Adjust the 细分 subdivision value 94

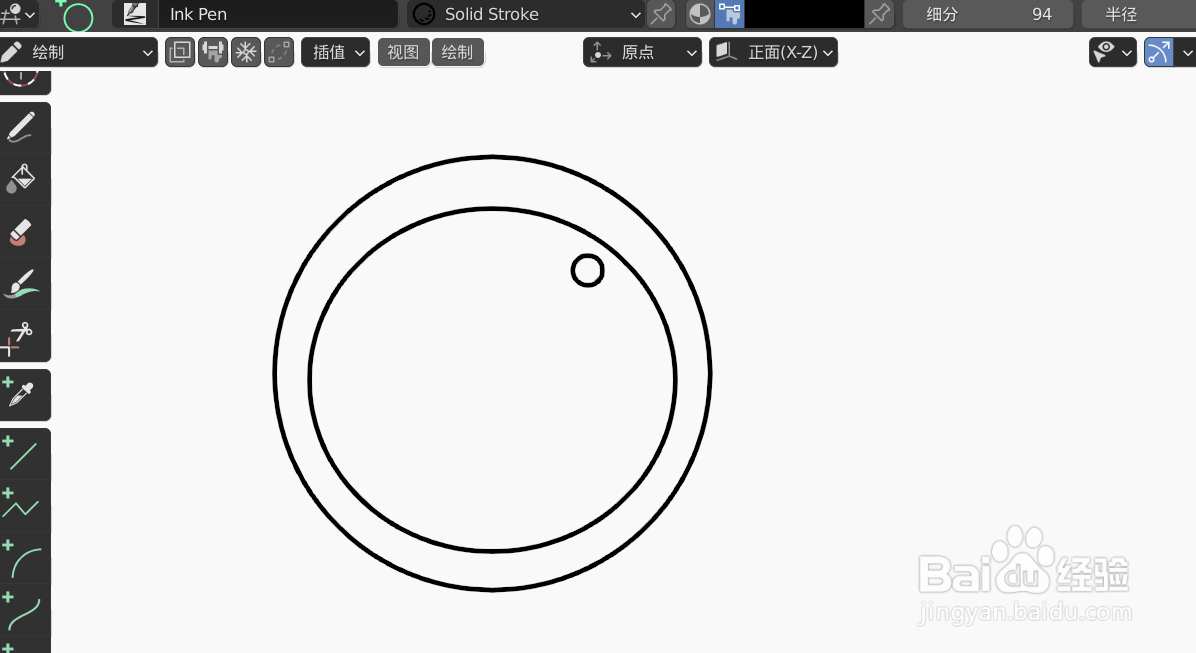(988, 14)
